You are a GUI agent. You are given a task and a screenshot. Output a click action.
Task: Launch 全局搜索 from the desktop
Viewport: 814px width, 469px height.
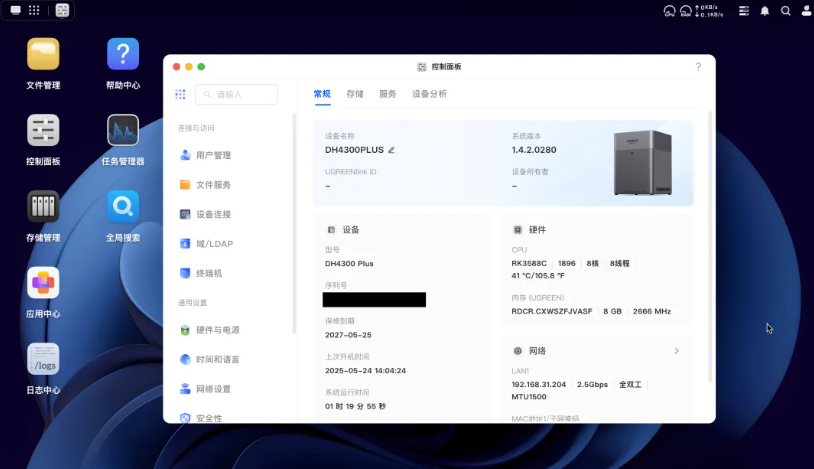point(123,207)
